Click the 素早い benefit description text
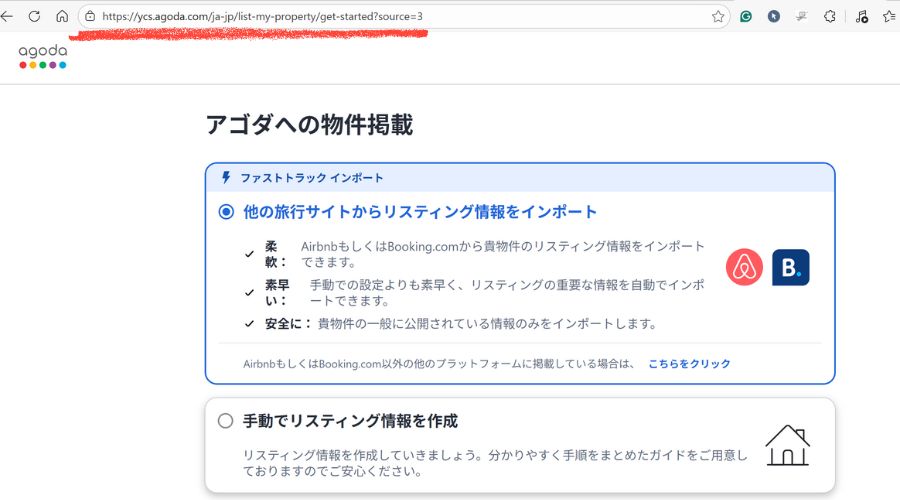The height and width of the screenshot is (500, 900). click(507, 293)
